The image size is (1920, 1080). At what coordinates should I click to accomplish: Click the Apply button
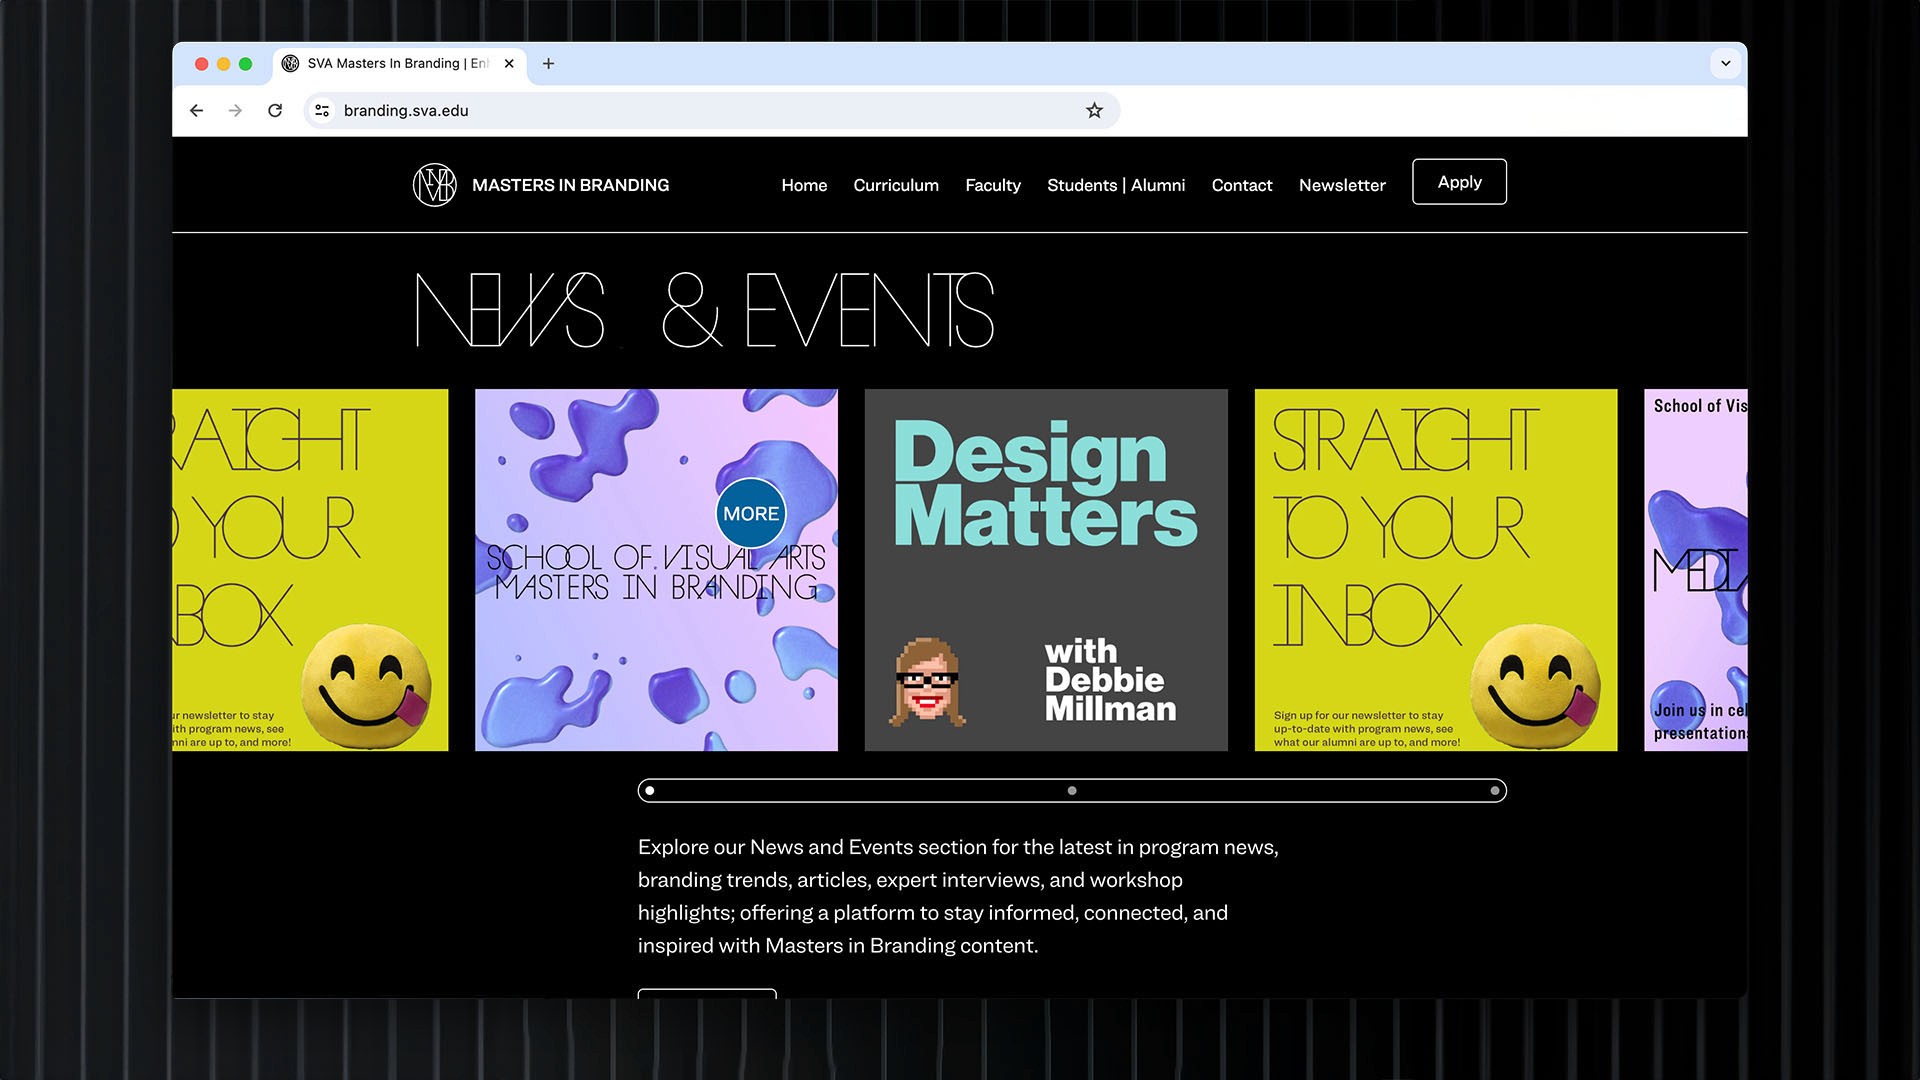click(1459, 182)
